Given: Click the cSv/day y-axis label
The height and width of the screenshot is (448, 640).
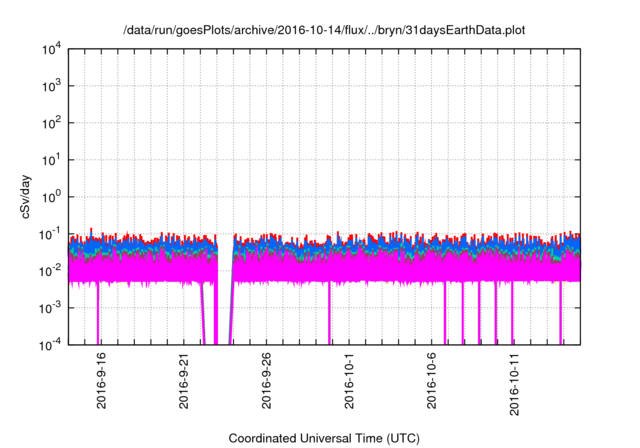Looking at the screenshot, I should coord(25,197).
